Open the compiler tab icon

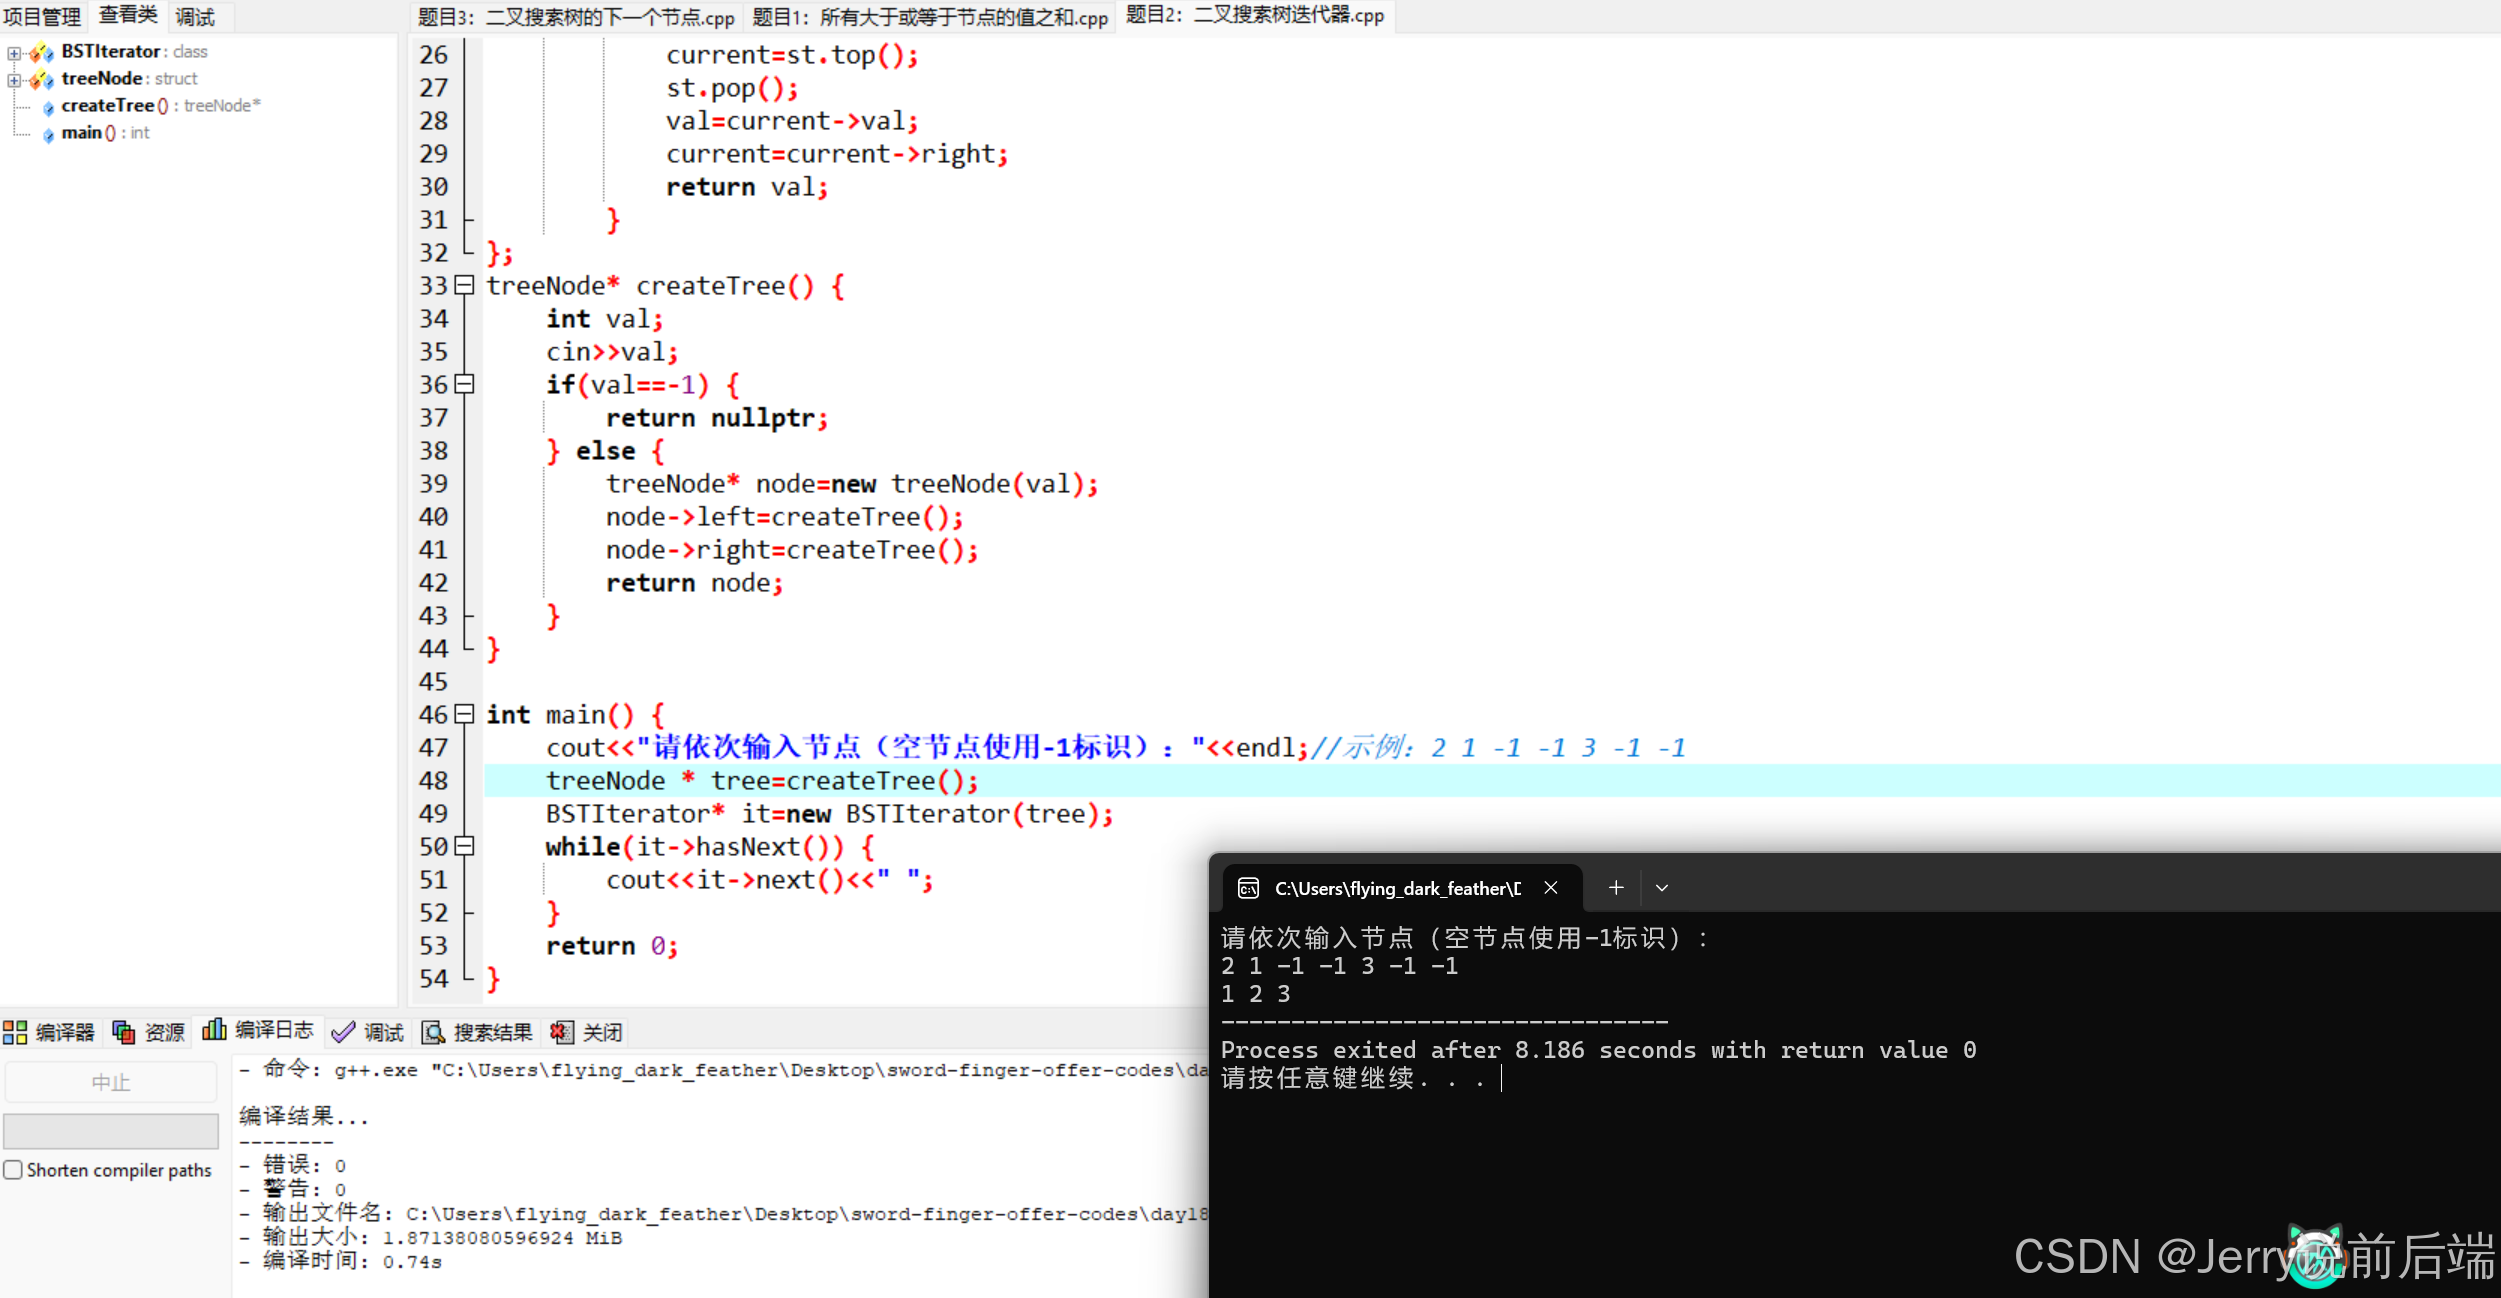[x=15, y=1032]
